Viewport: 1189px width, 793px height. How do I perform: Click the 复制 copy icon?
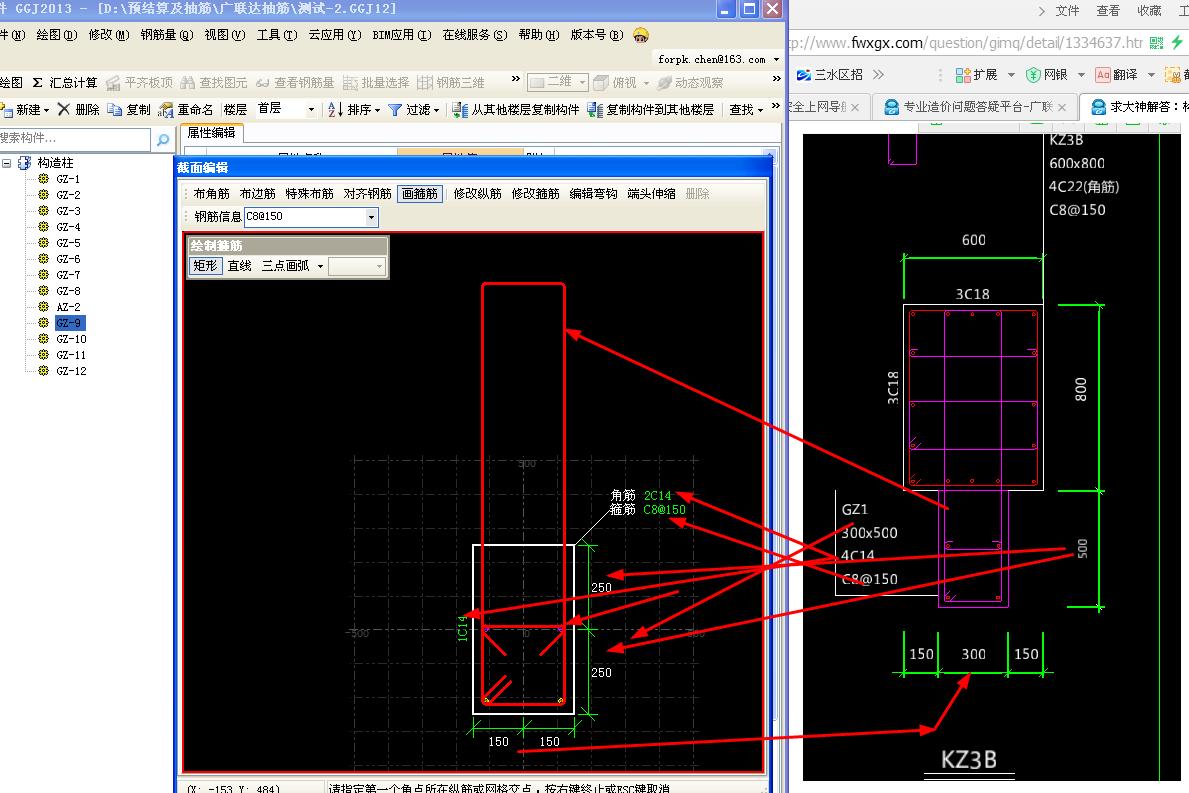tap(115, 110)
